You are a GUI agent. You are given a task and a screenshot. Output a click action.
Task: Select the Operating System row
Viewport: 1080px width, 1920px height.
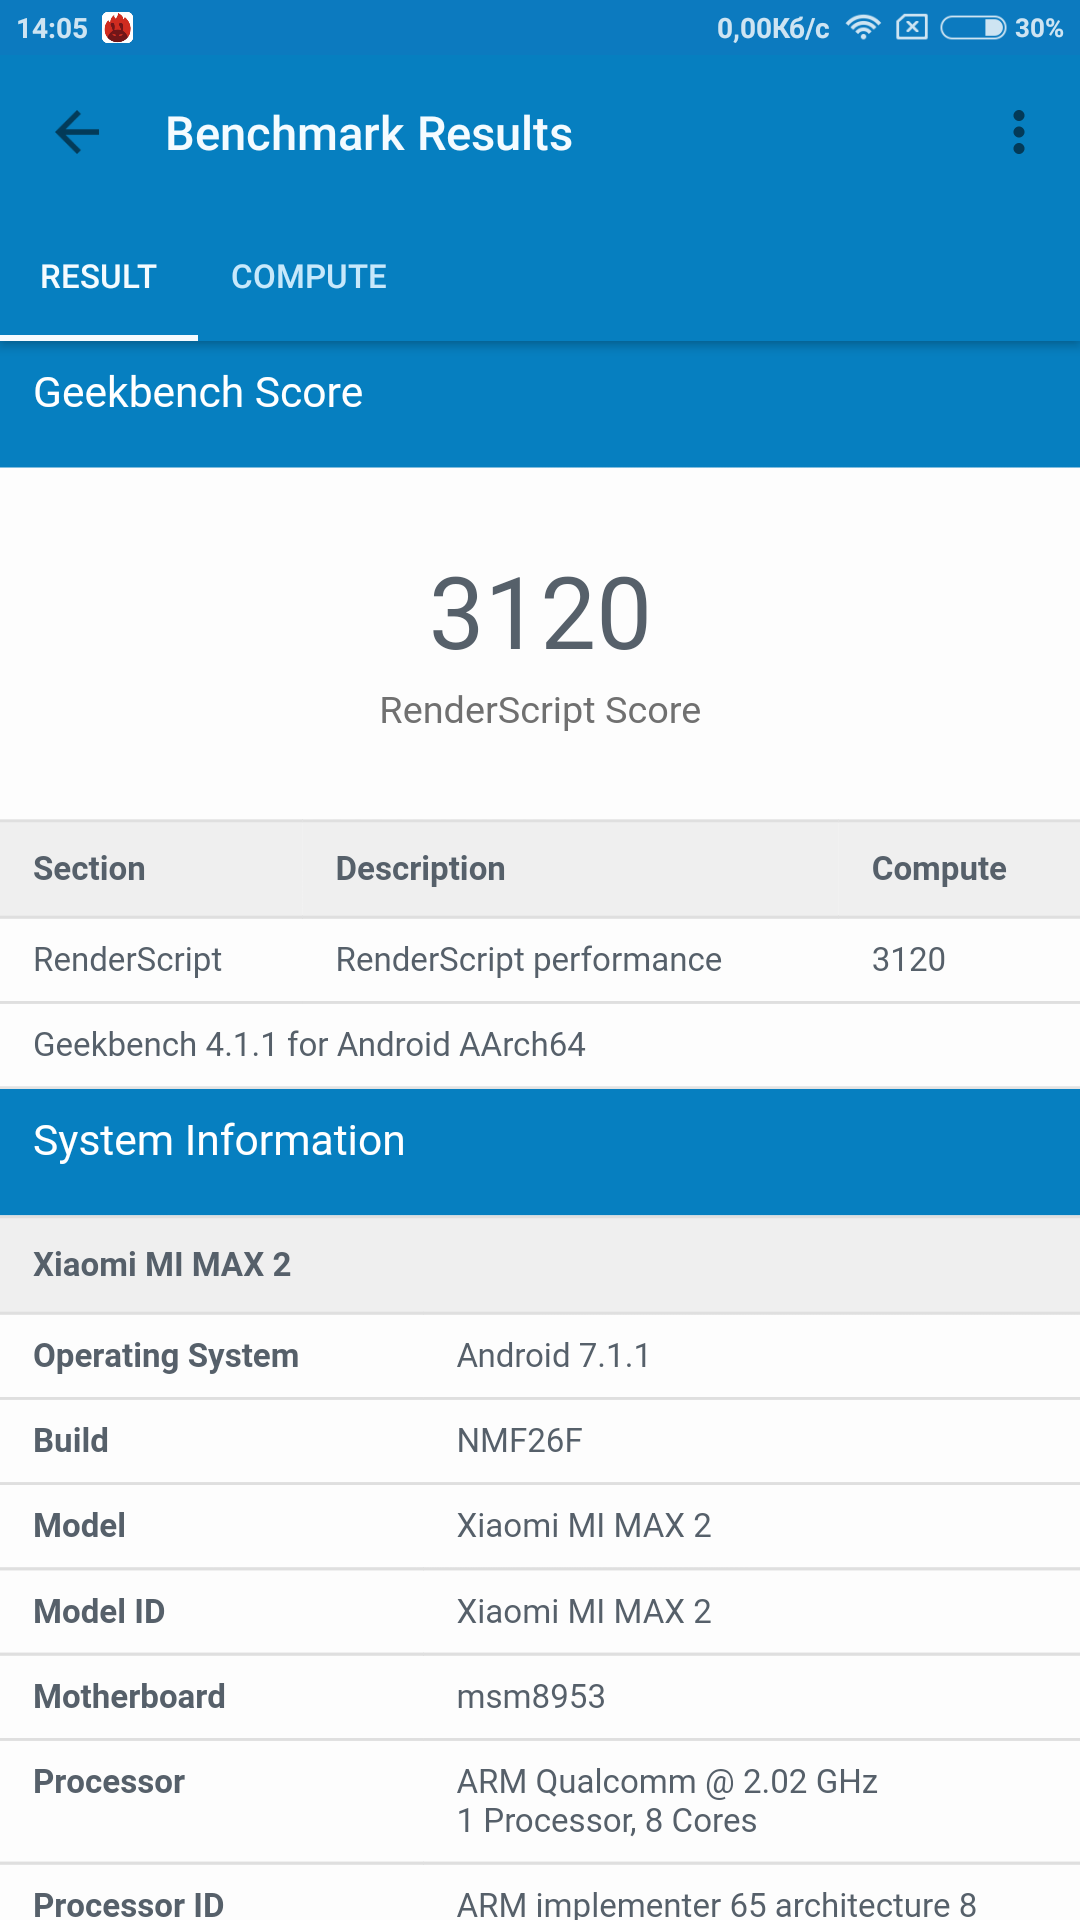point(540,1356)
